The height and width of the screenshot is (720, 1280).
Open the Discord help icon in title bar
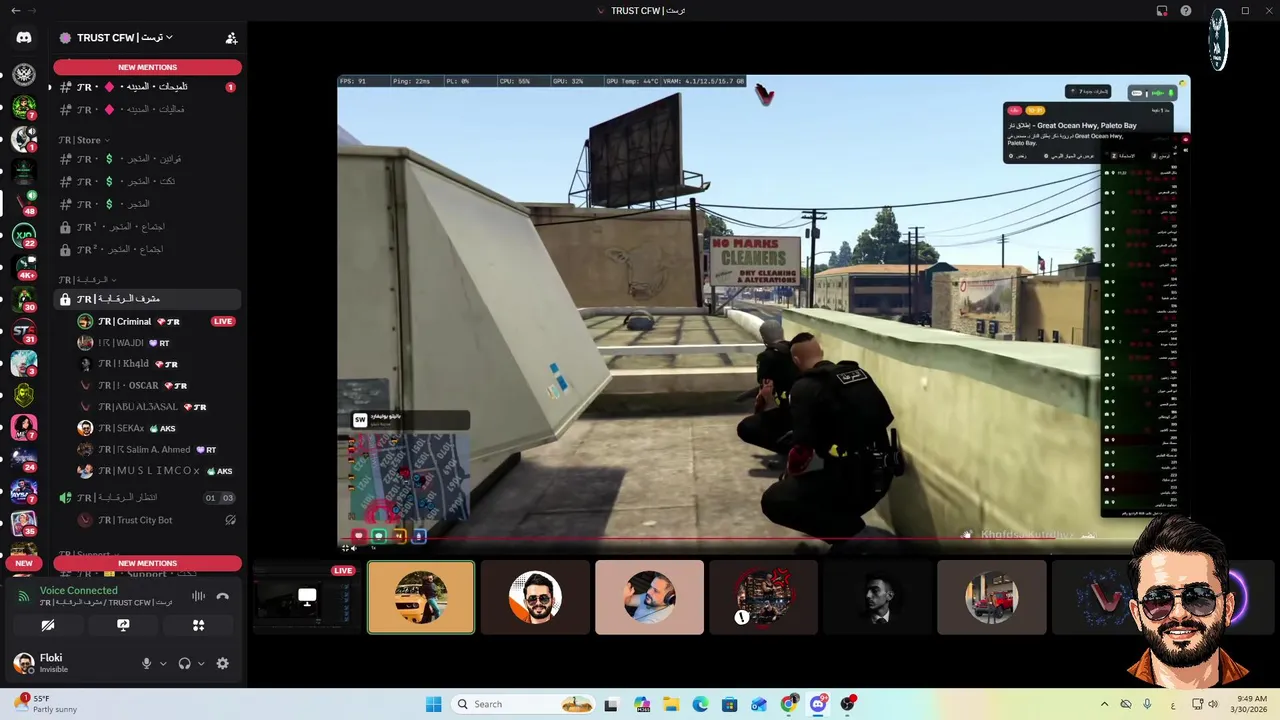1185,11
